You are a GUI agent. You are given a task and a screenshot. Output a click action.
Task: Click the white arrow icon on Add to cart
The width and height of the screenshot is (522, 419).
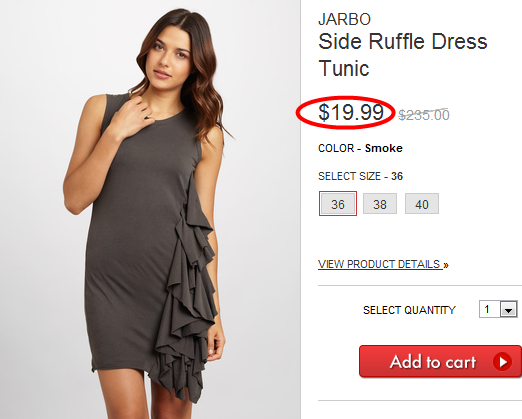tap(502, 362)
